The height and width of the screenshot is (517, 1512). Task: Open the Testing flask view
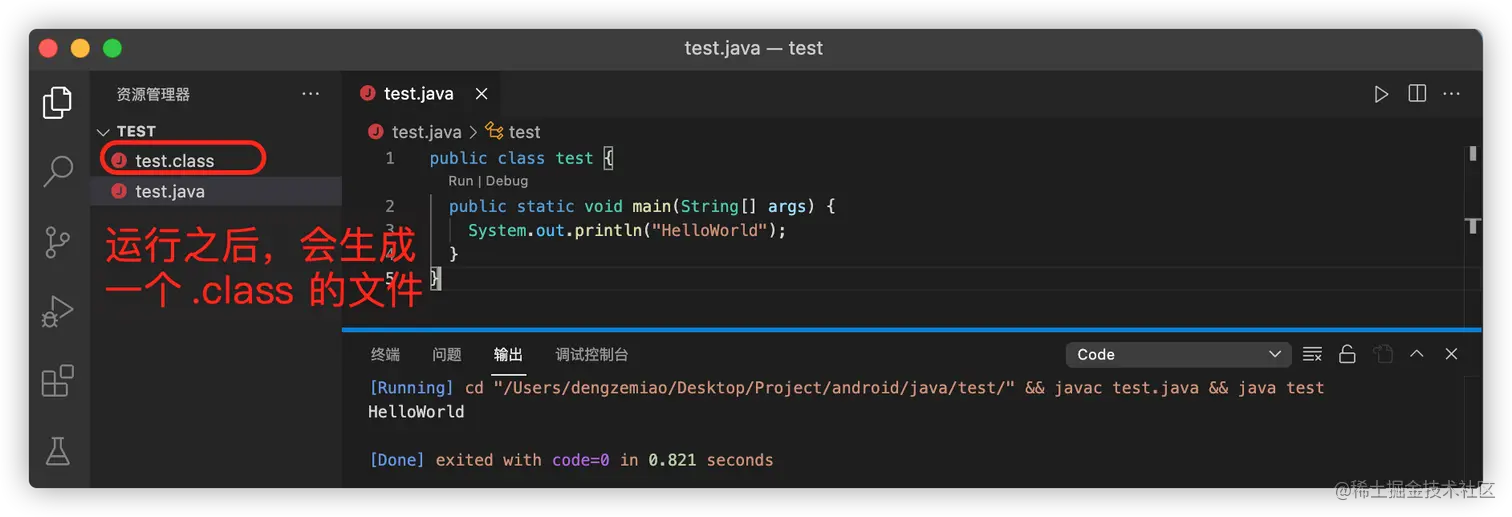(58, 451)
